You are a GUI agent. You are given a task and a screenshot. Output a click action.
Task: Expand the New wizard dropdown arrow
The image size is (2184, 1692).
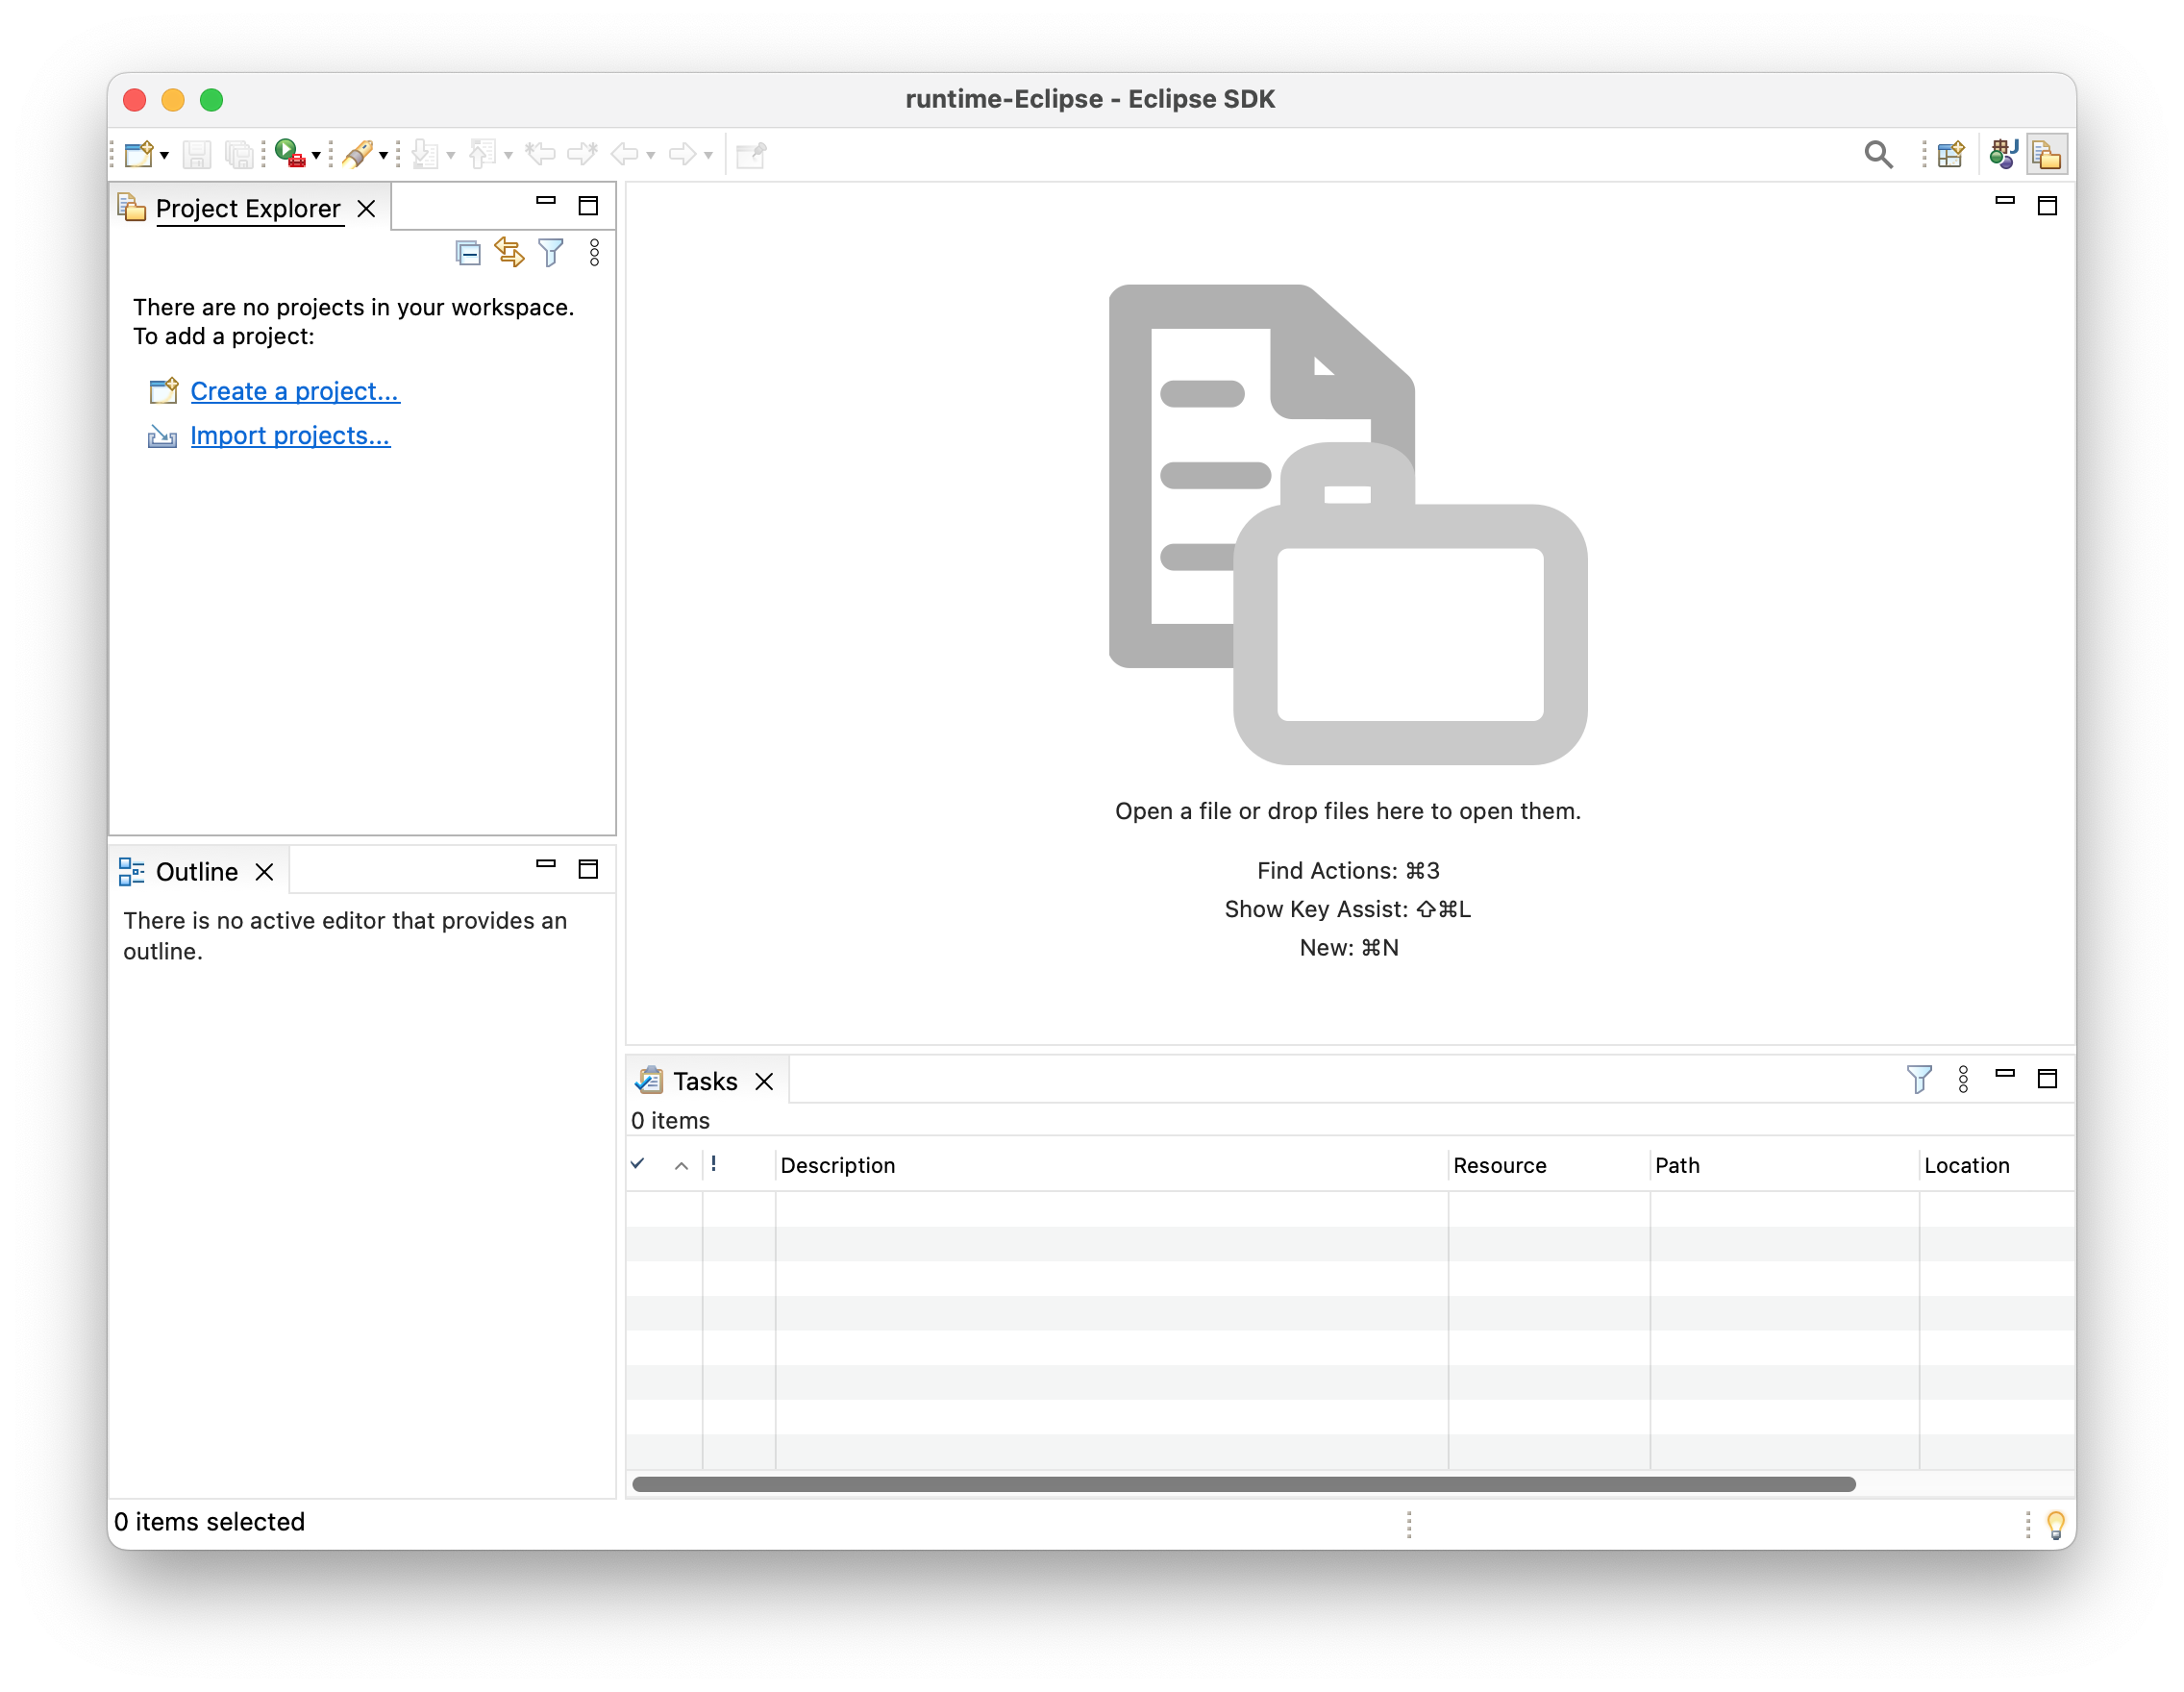point(163,155)
